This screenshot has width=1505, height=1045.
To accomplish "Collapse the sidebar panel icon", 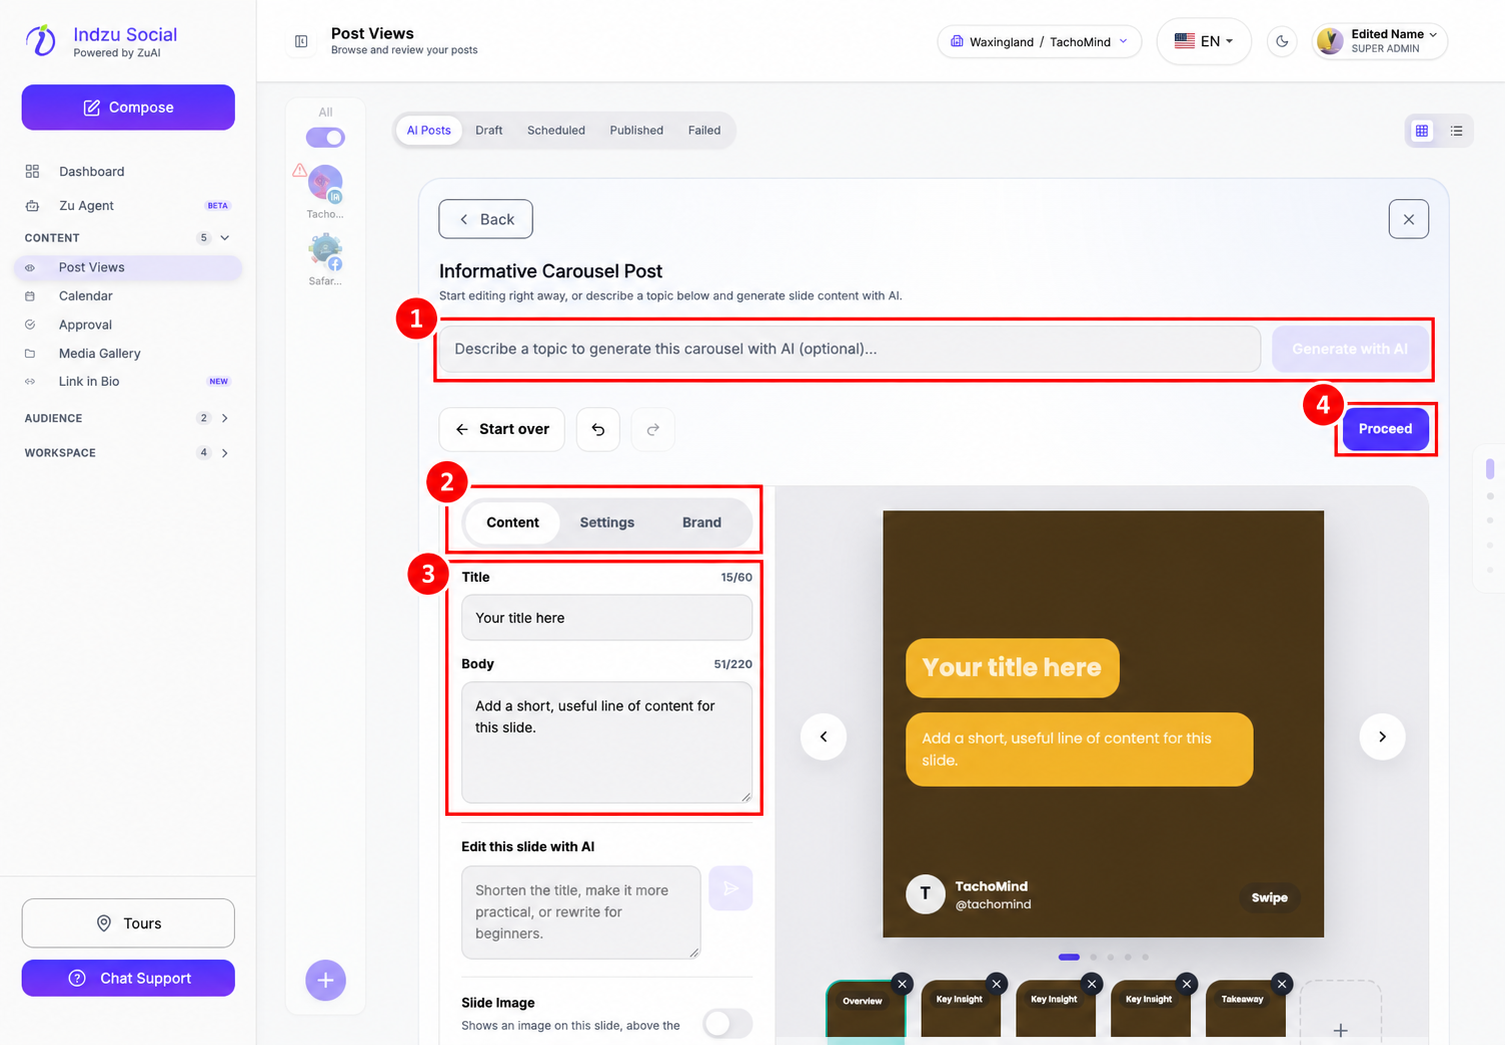I will tap(301, 41).
